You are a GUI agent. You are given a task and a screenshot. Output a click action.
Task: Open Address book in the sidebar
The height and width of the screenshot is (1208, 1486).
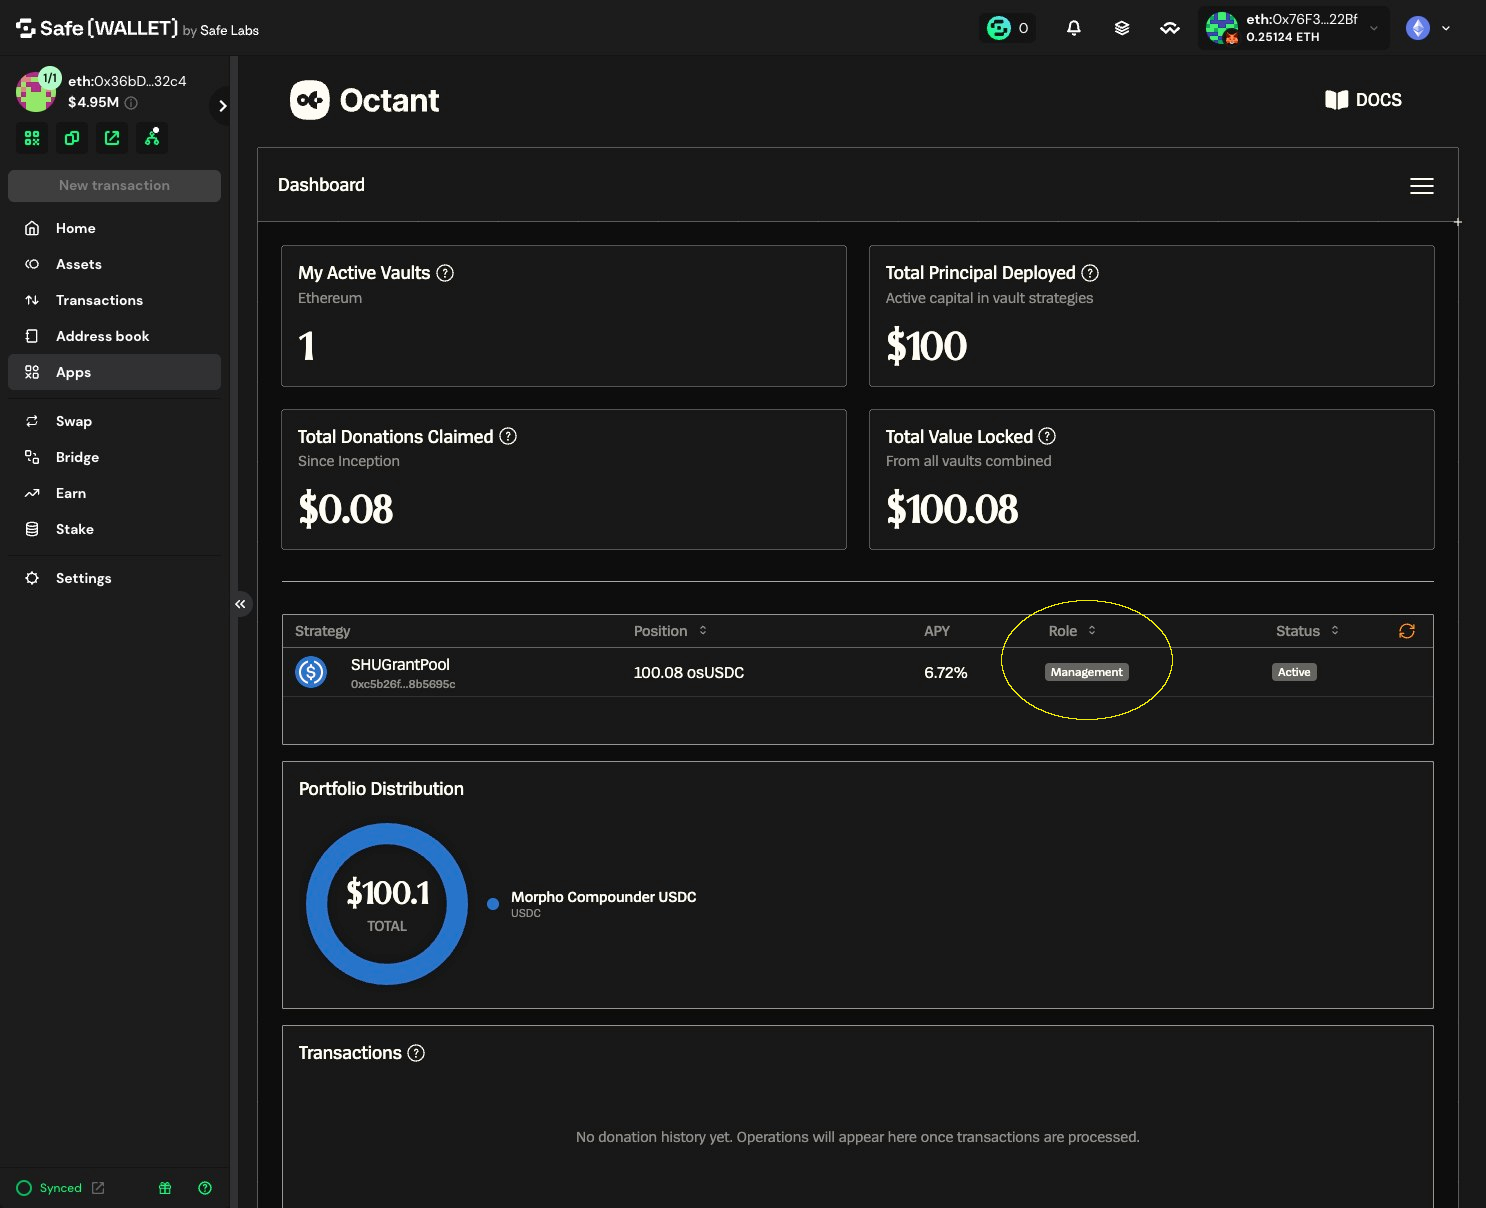(114, 336)
